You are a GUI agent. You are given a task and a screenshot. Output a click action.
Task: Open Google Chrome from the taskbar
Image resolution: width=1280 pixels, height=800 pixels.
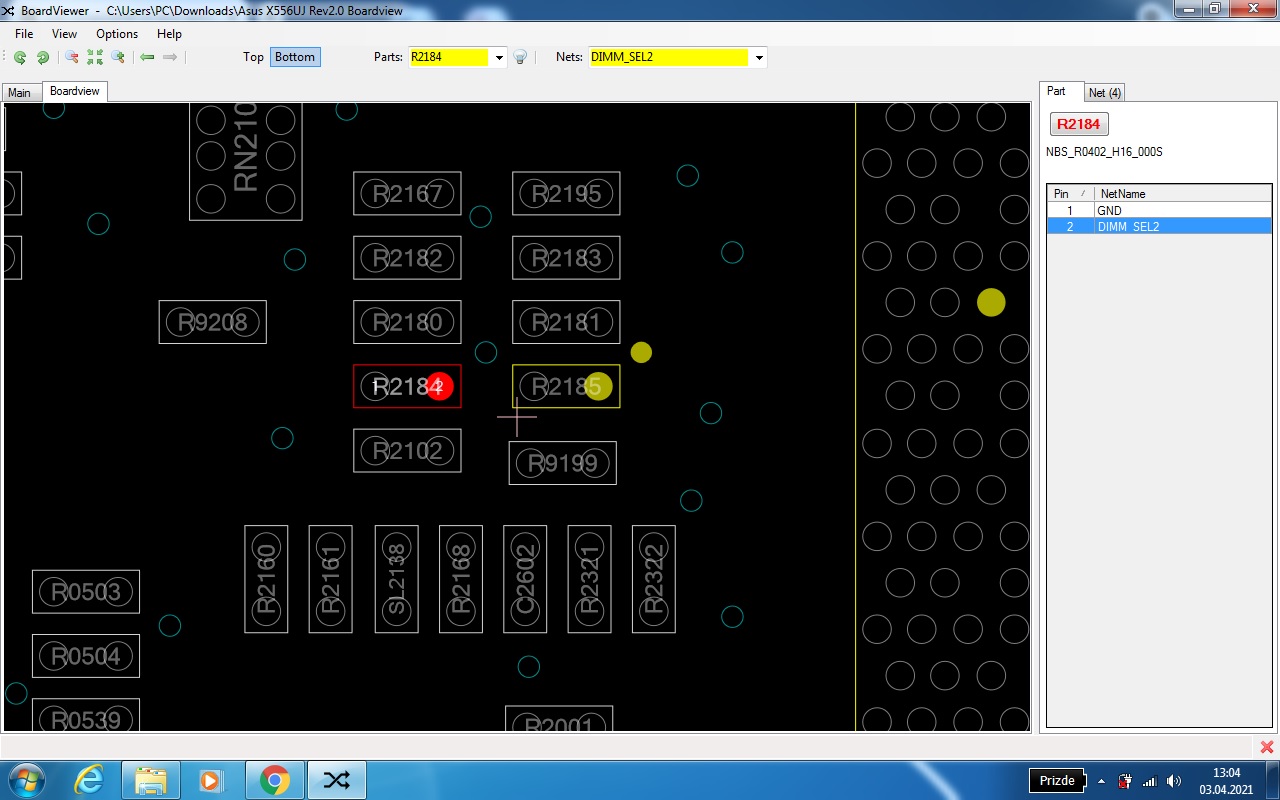[274, 780]
